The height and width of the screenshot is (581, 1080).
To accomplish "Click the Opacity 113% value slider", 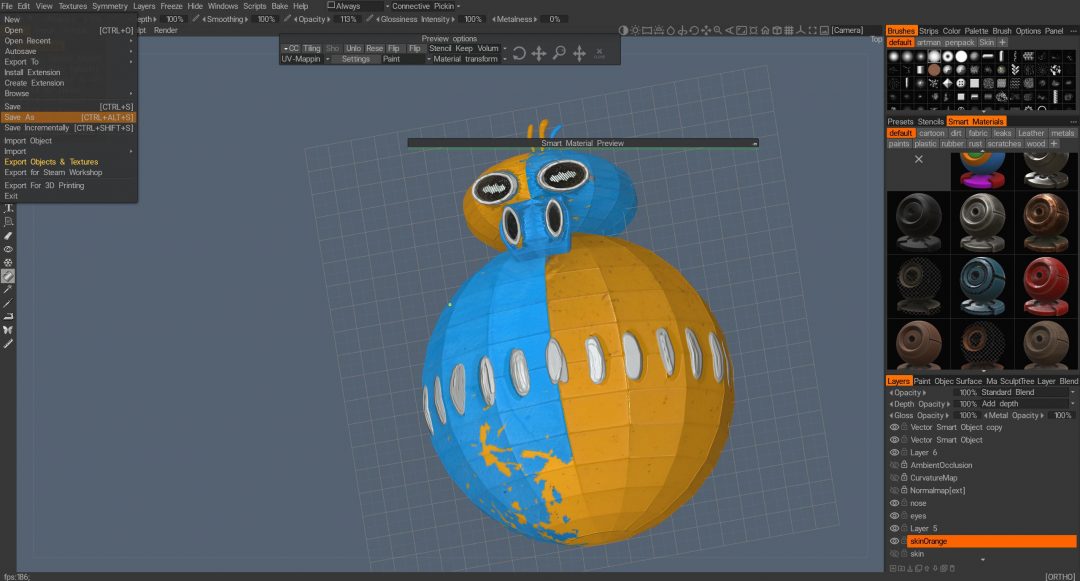I will coord(348,19).
